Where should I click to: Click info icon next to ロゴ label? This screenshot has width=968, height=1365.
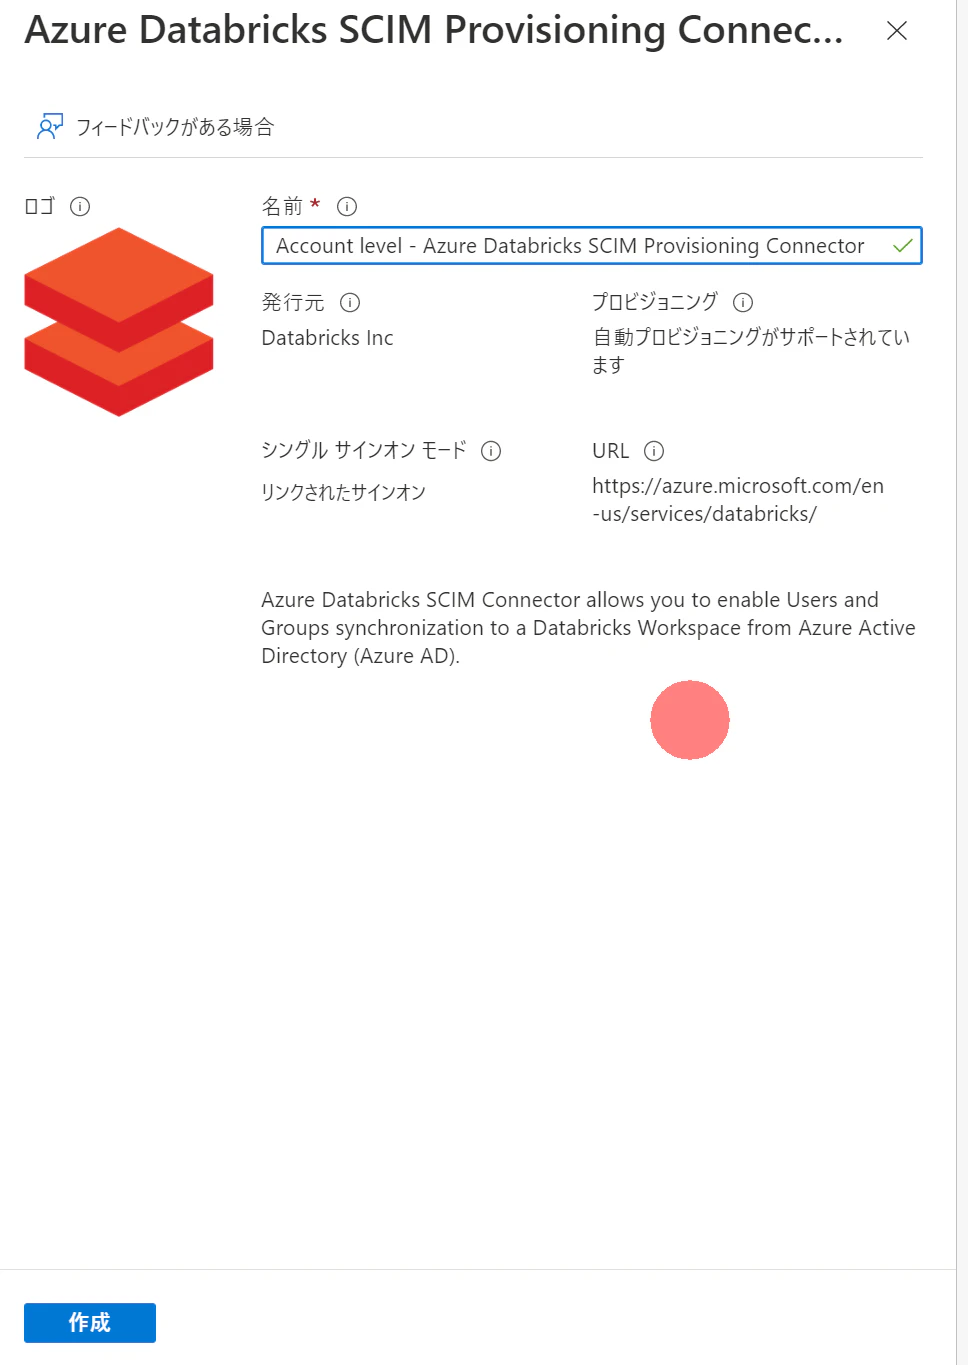coord(80,206)
